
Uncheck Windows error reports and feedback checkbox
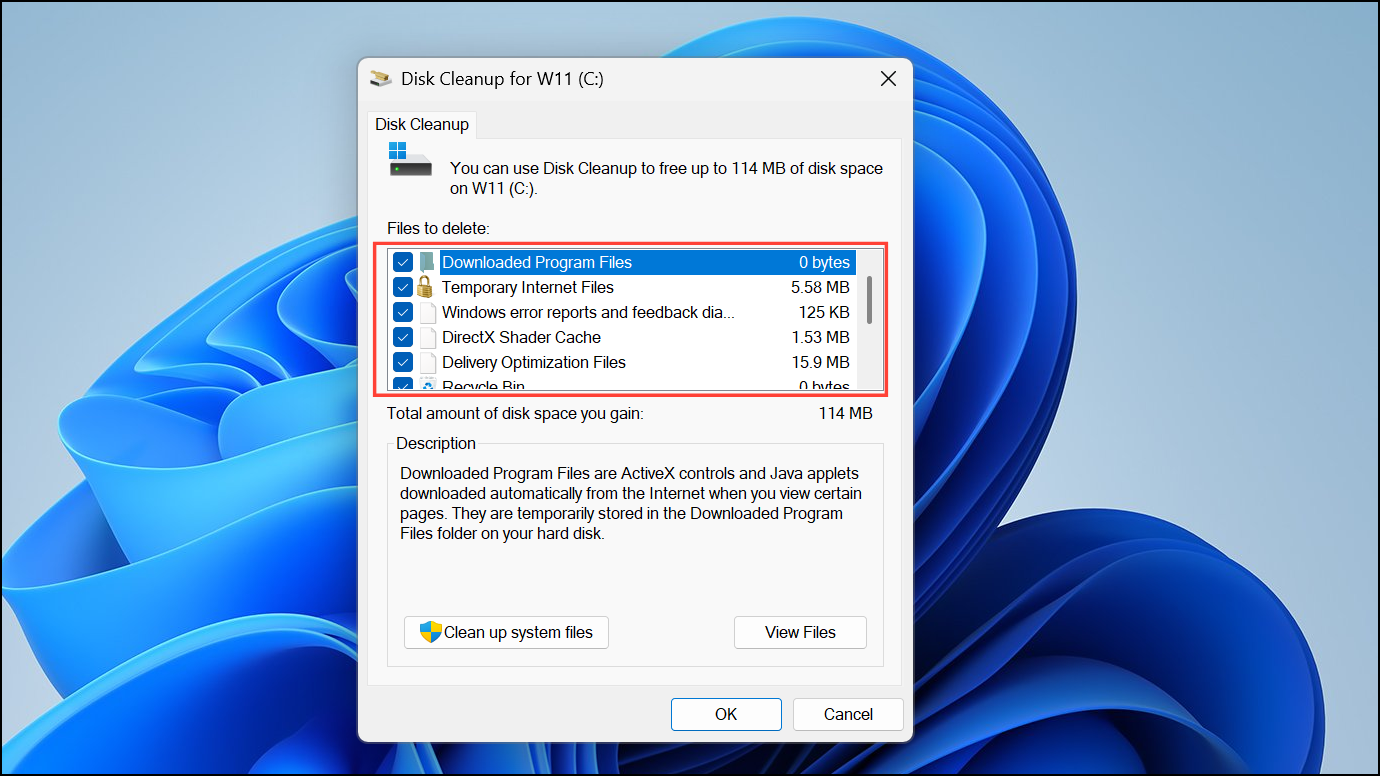click(x=403, y=312)
